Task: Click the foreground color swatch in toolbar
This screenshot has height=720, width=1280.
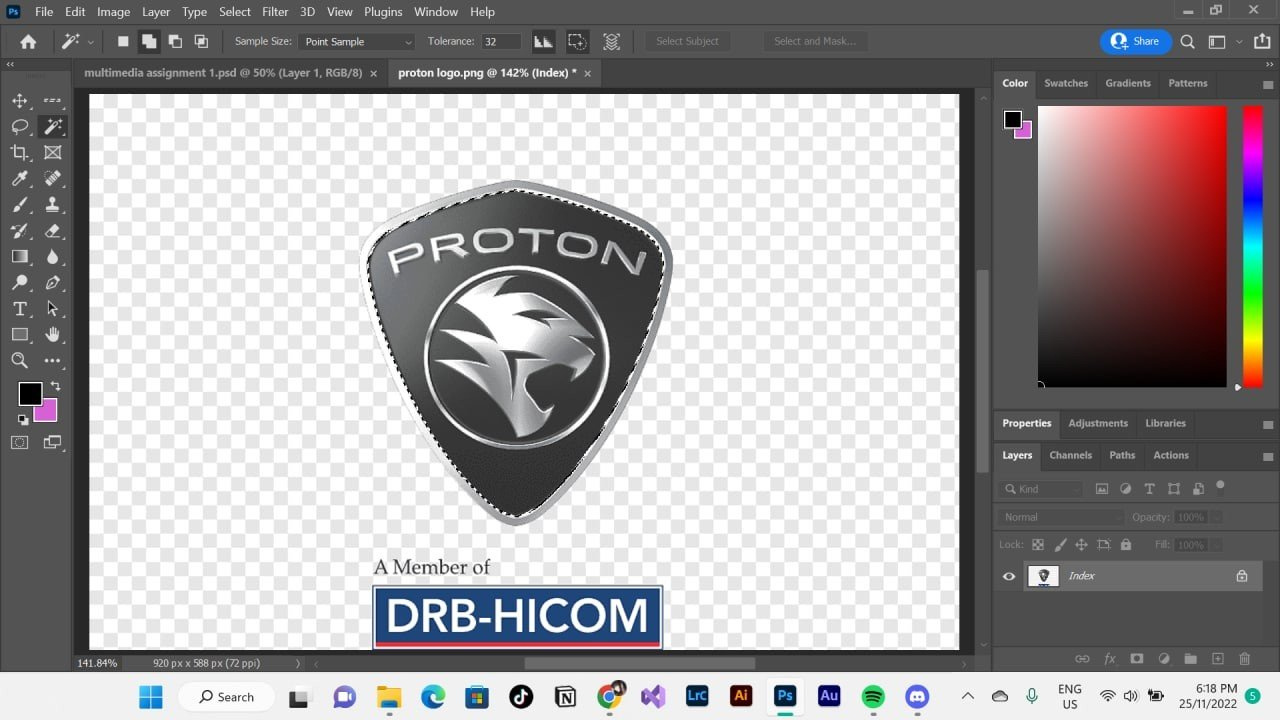Action: [x=30, y=394]
